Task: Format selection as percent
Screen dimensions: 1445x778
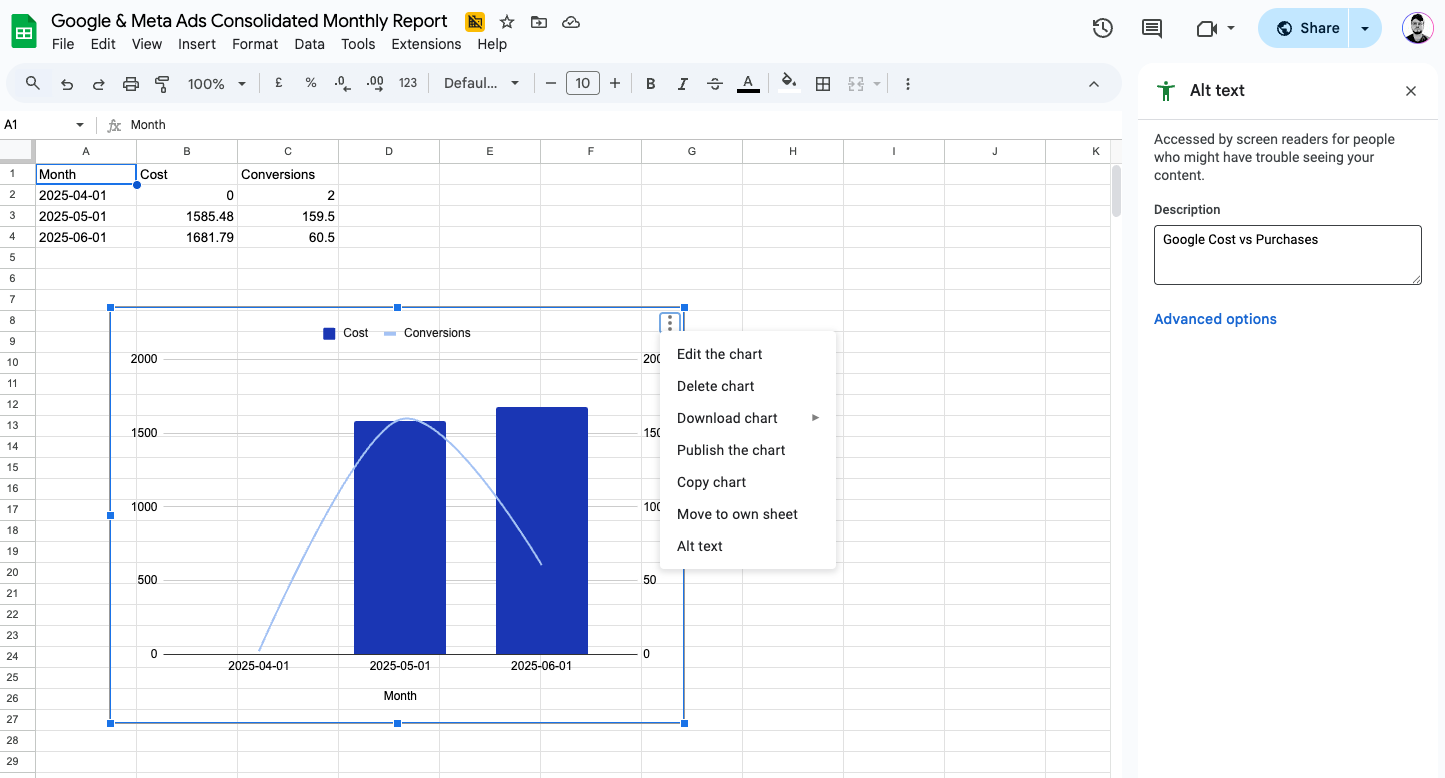Action: click(311, 84)
